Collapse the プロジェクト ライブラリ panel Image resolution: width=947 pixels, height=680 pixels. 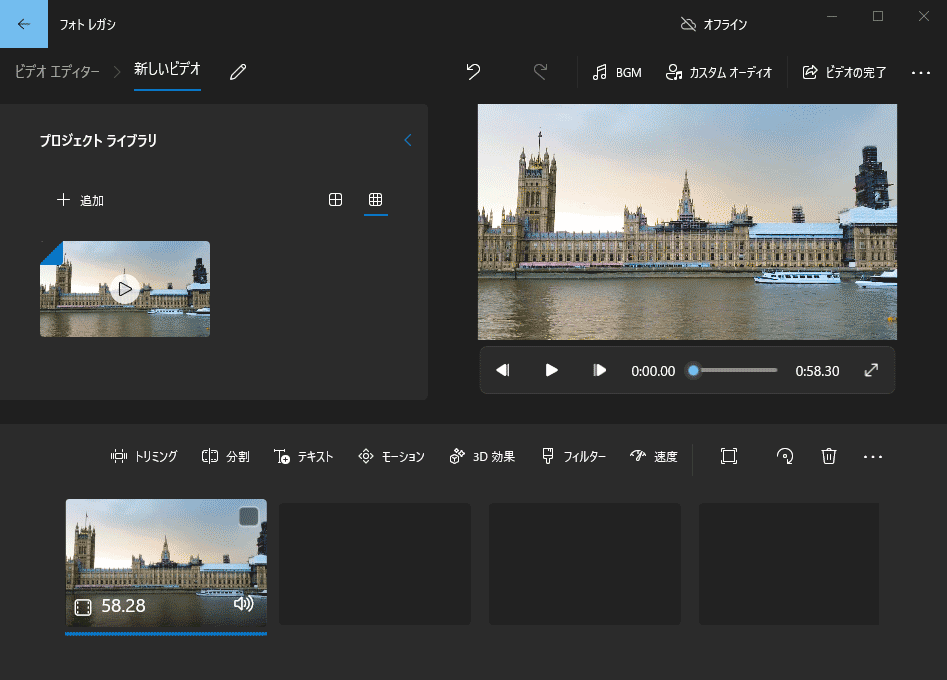pos(407,140)
